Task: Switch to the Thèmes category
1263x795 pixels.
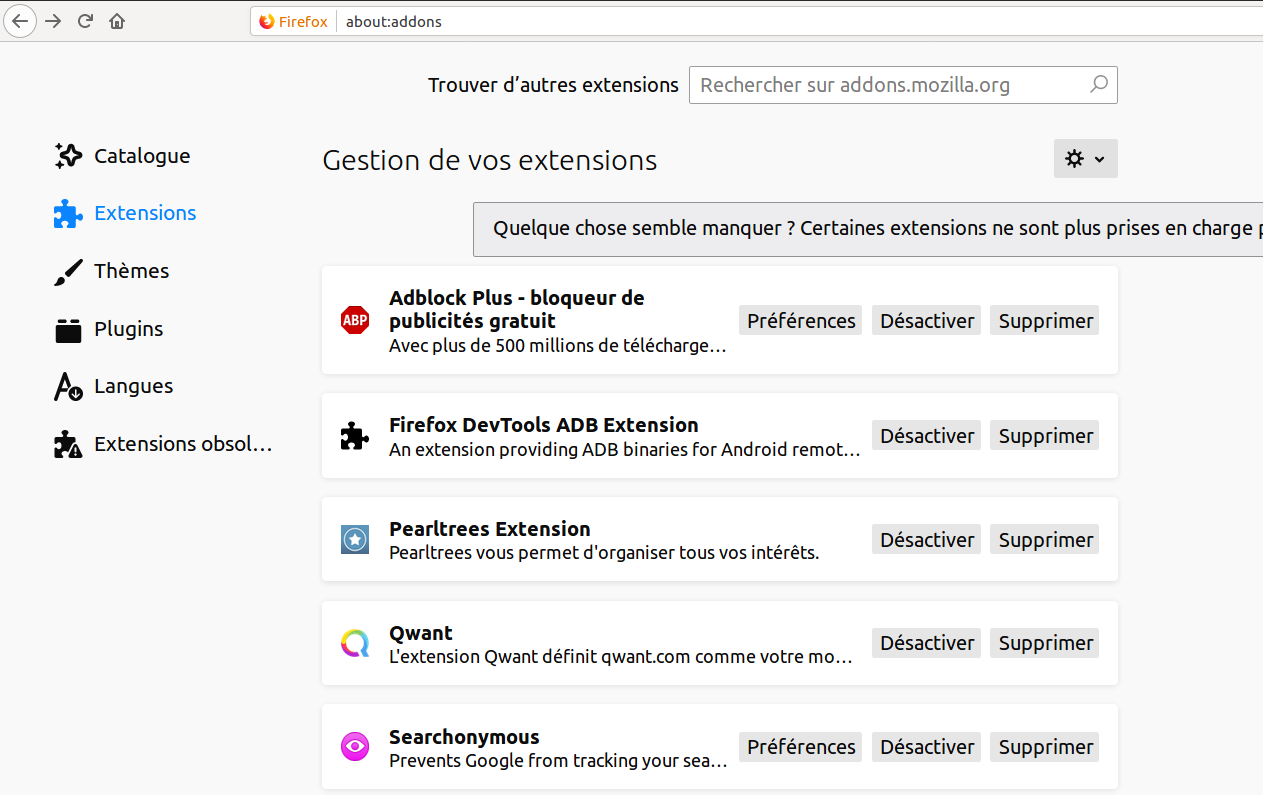Action: [131, 271]
